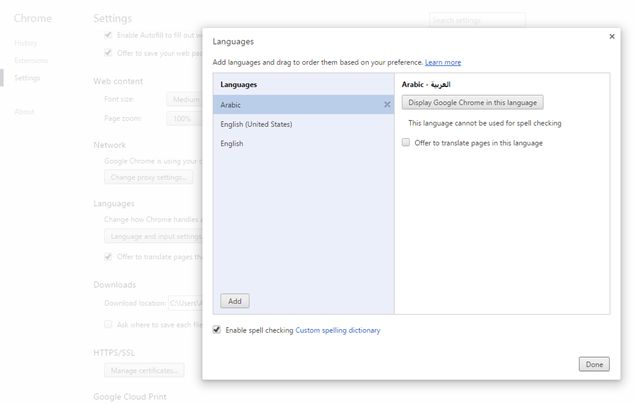Click the Done button
636x403 pixels.
(x=593, y=364)
